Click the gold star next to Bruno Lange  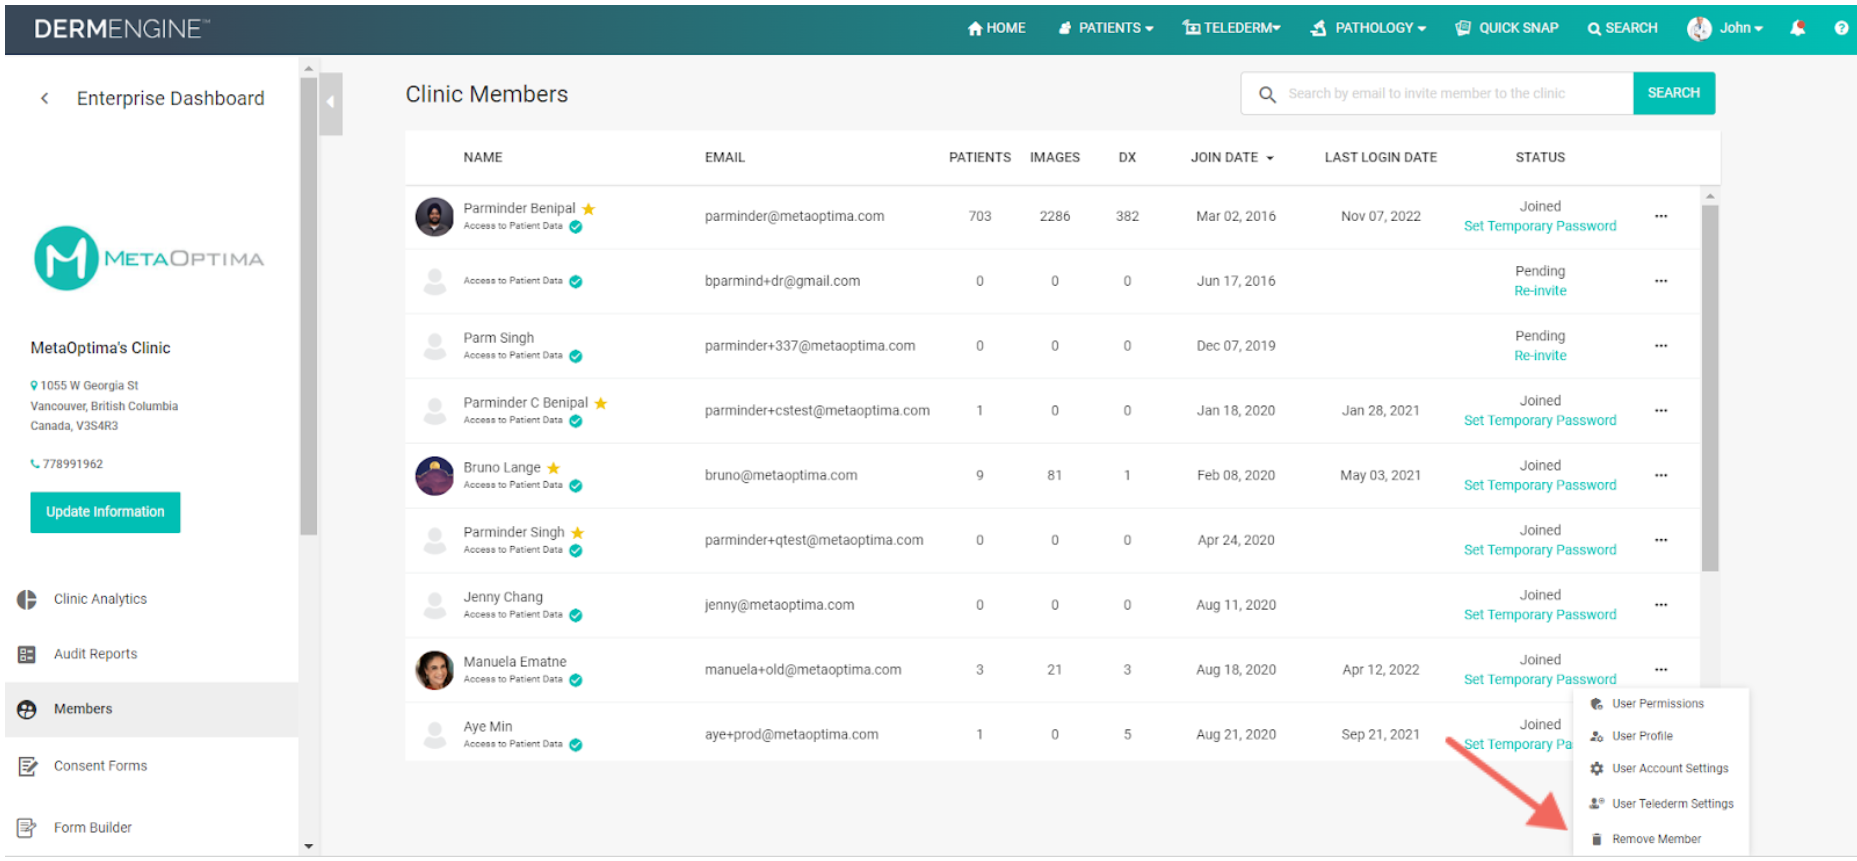point(553,468)
